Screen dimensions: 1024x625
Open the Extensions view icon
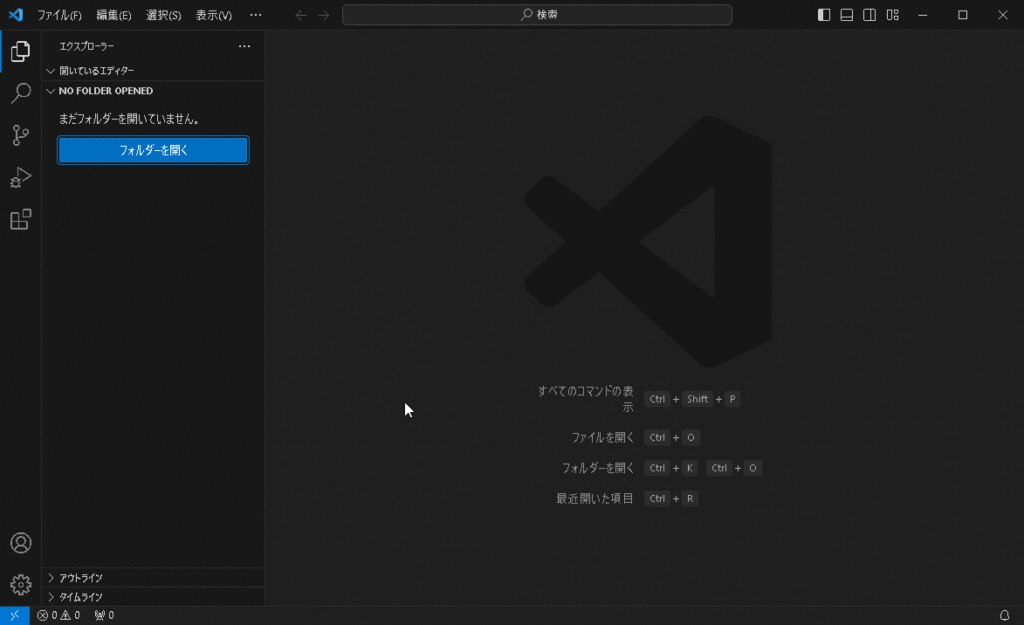(19, 219)
